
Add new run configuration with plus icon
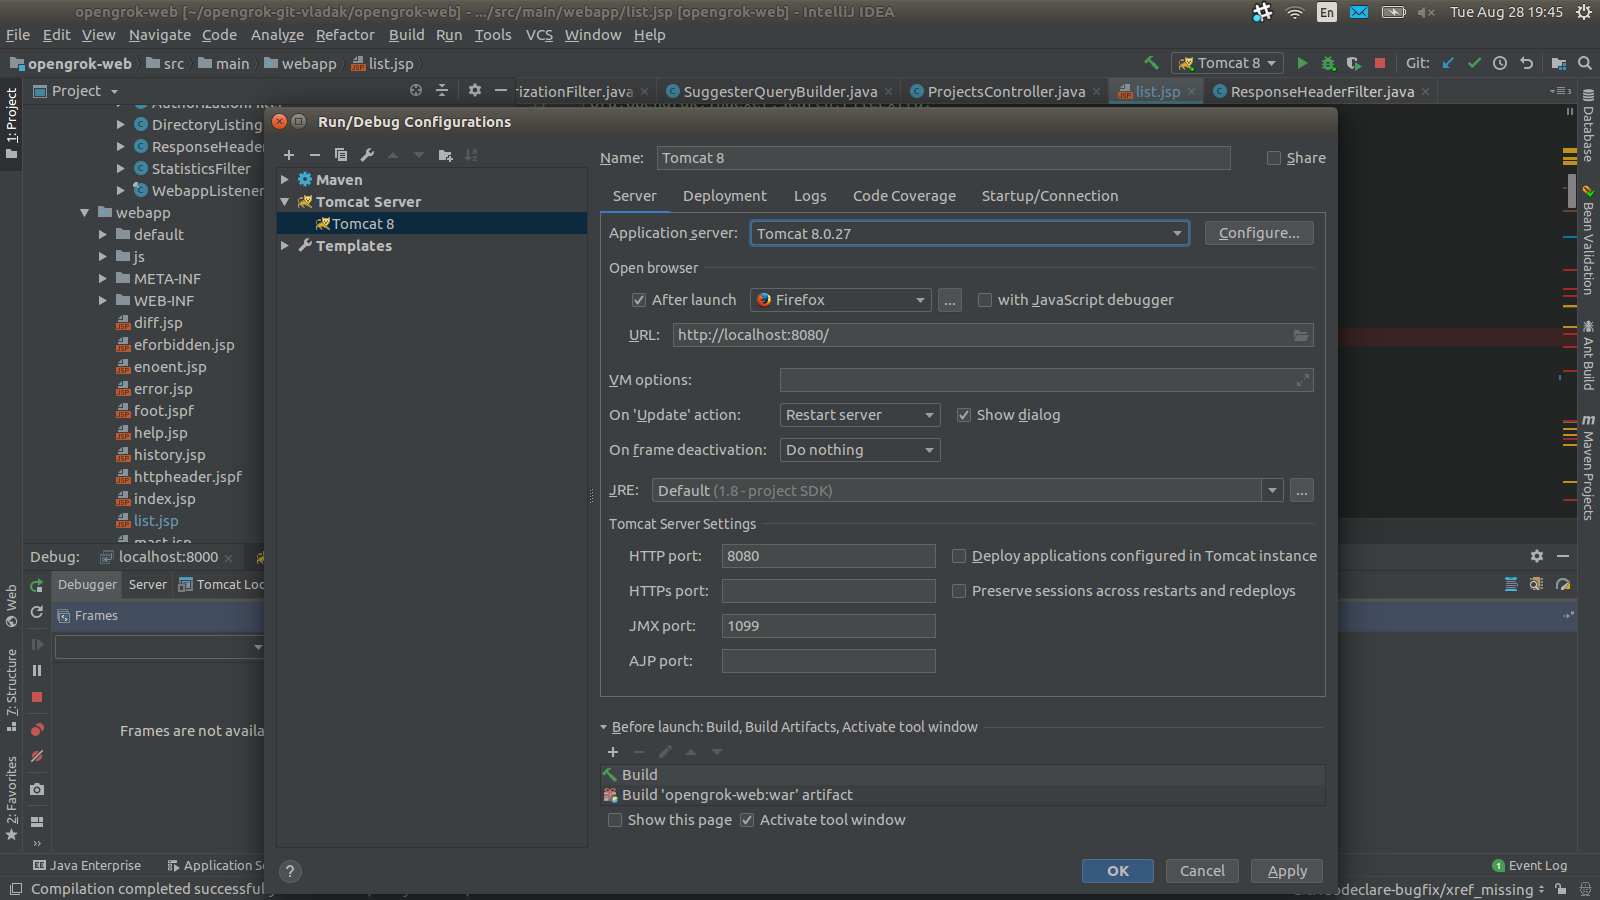tap(289, 155)
